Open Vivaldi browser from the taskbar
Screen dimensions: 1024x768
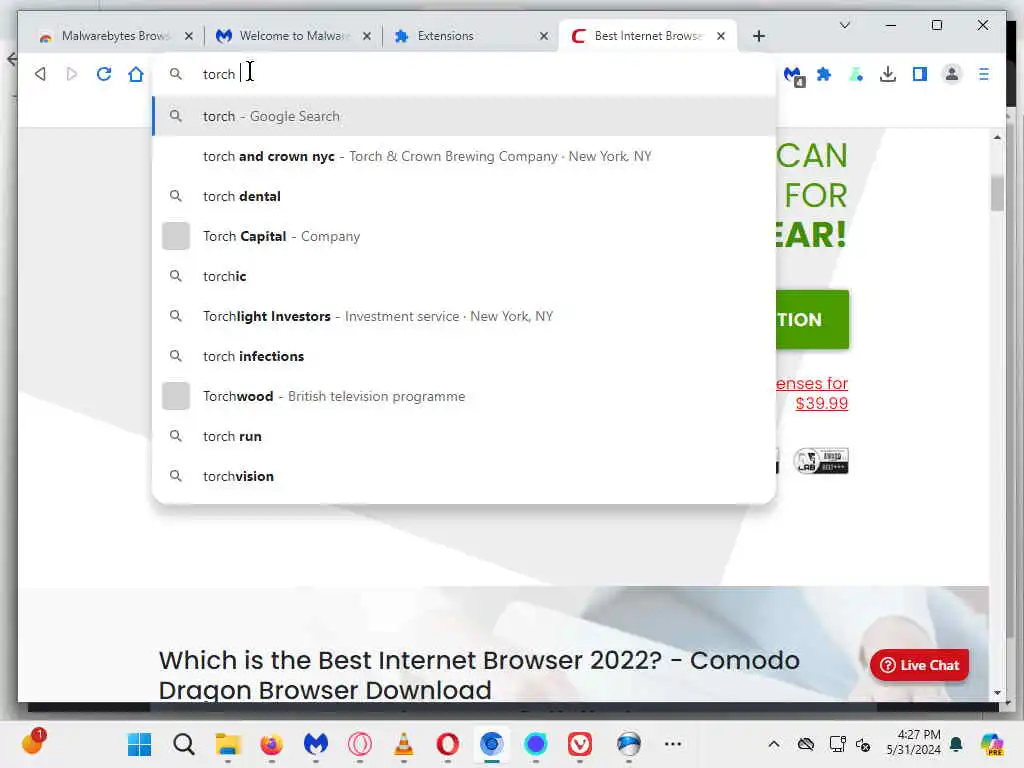580,744
